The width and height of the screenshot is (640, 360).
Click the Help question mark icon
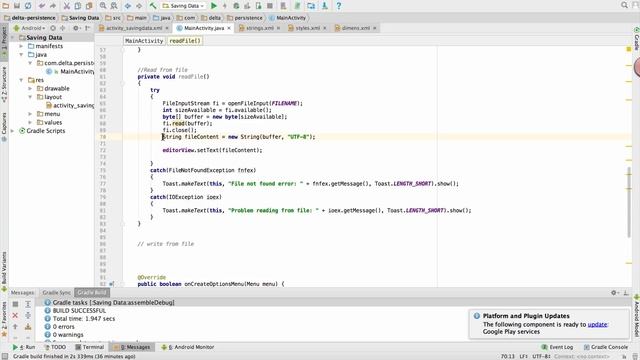coord(338,6)
